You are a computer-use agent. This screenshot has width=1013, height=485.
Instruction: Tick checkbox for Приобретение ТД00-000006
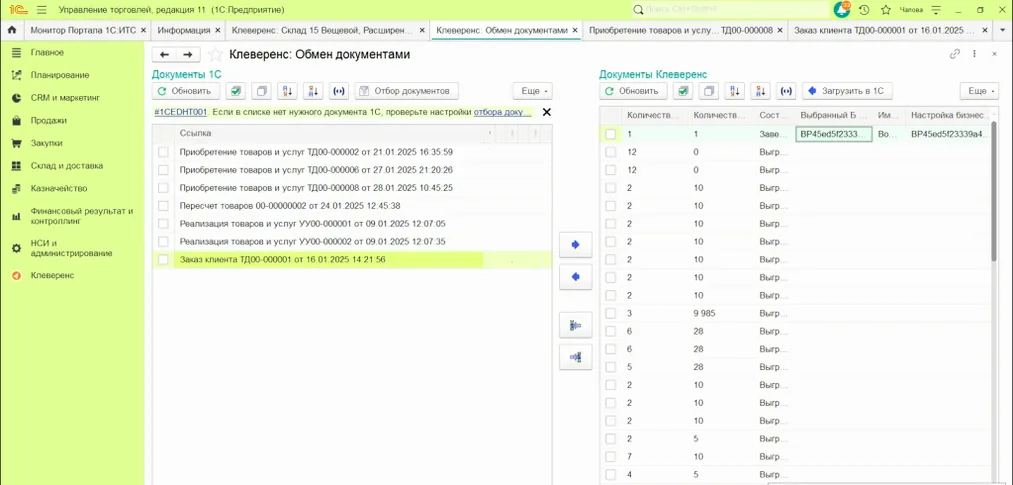(163, 170)
